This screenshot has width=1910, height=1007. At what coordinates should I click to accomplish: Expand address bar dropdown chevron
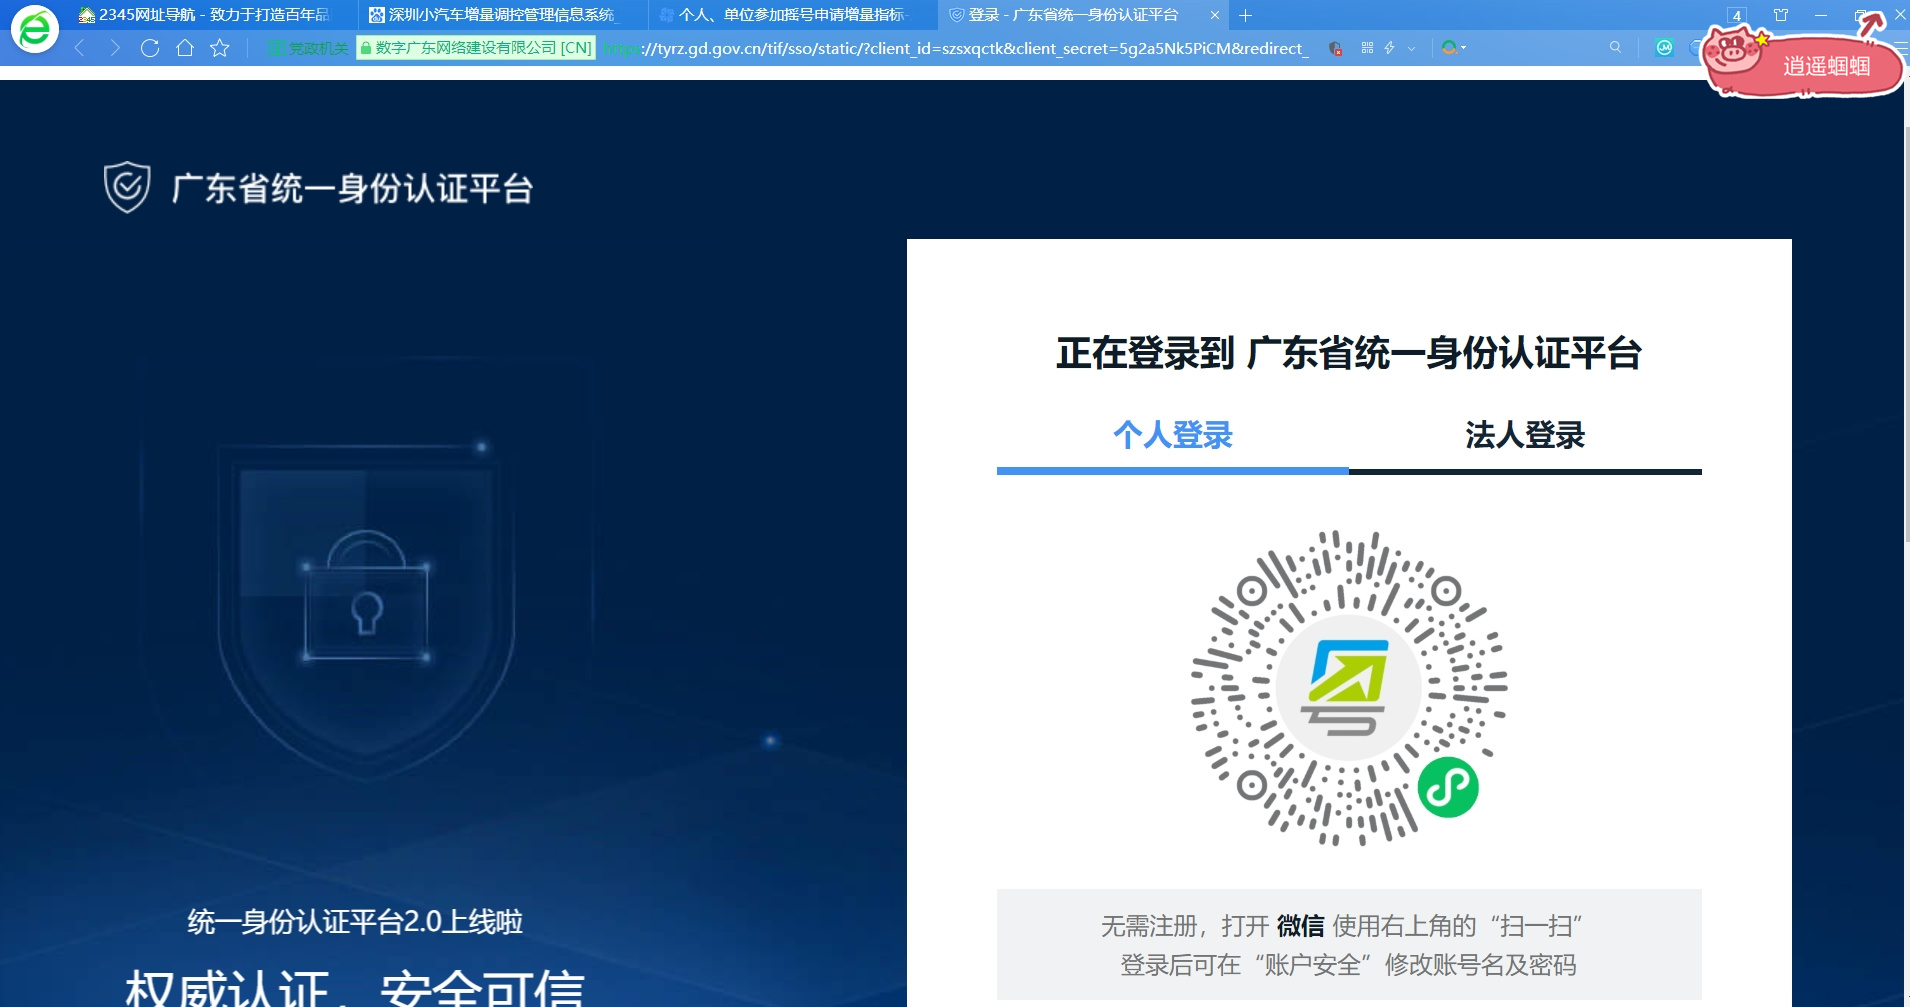coord(1411,48)
